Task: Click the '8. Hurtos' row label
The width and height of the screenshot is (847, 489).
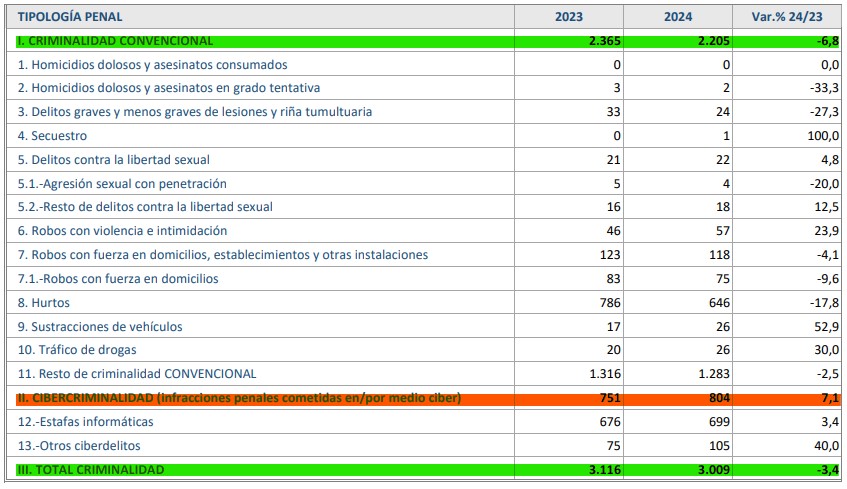Action: point(44,302)
